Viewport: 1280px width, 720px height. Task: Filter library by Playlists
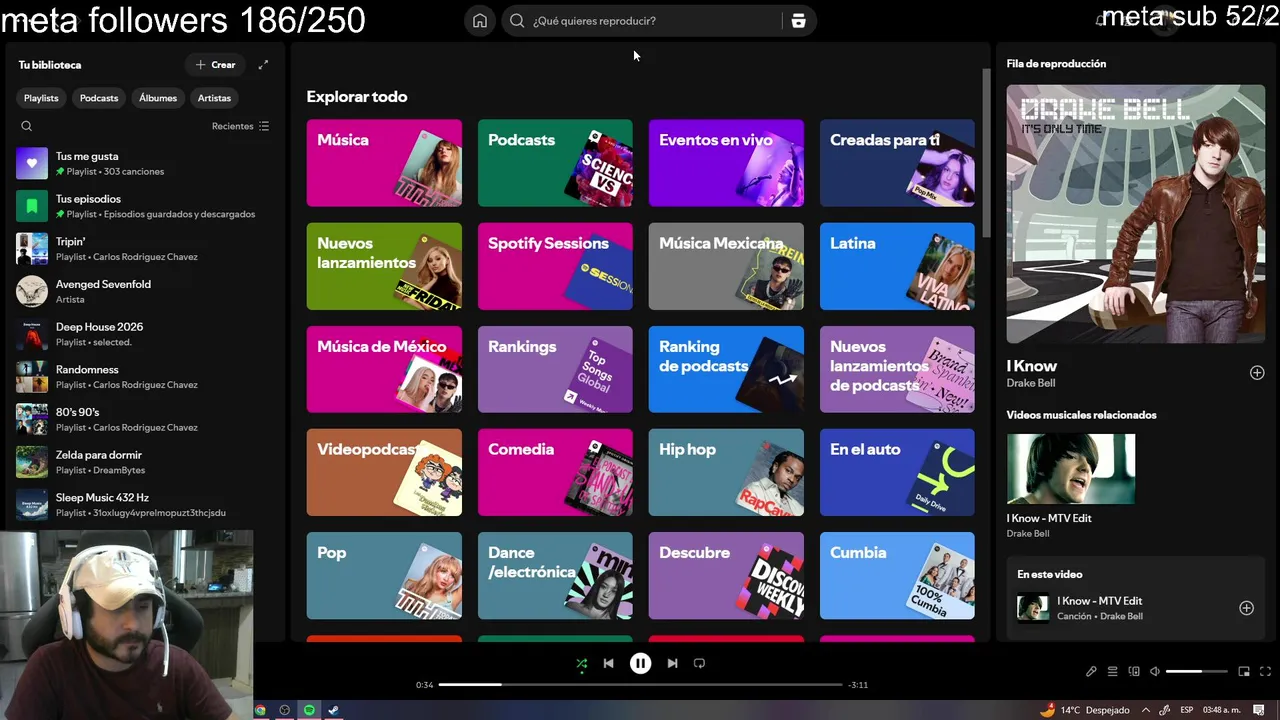pyautogui.click(x=41, y=98)
